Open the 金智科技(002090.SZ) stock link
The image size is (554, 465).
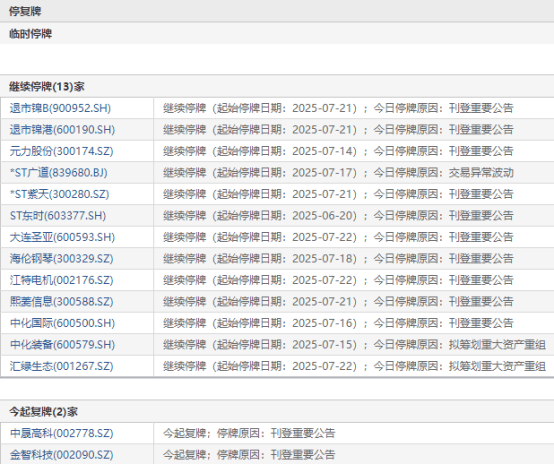tap(61, 455)
